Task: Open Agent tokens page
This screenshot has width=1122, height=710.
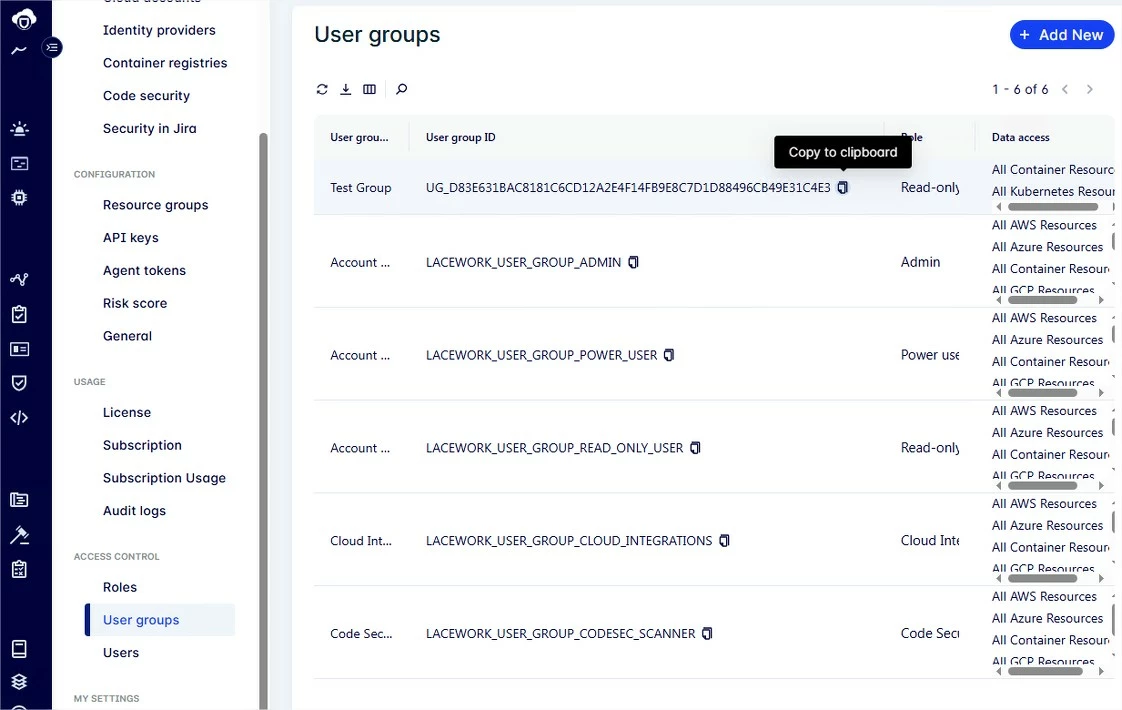Action: [144, 271]
